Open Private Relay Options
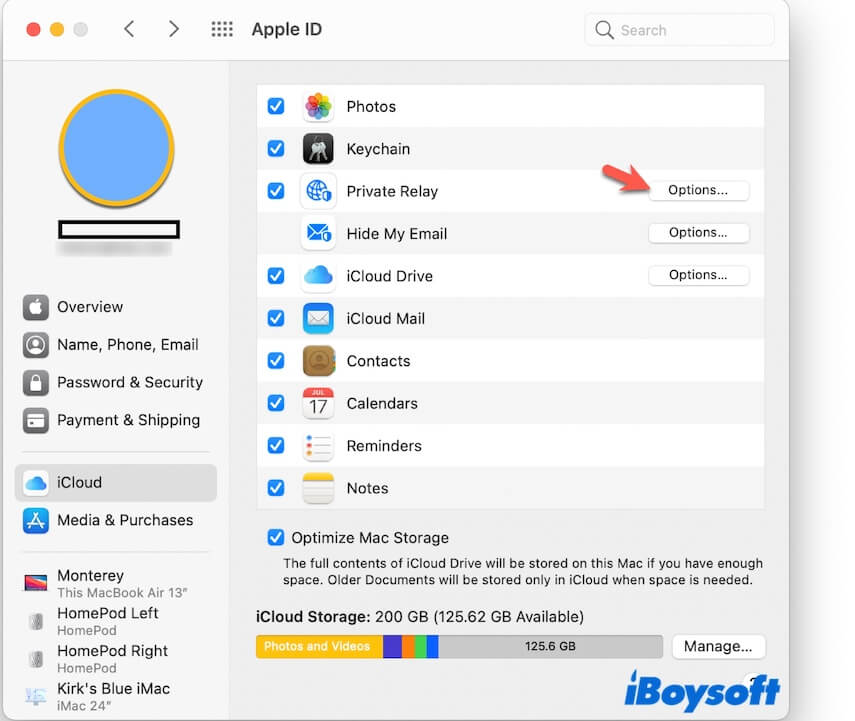 coord(698,190)
